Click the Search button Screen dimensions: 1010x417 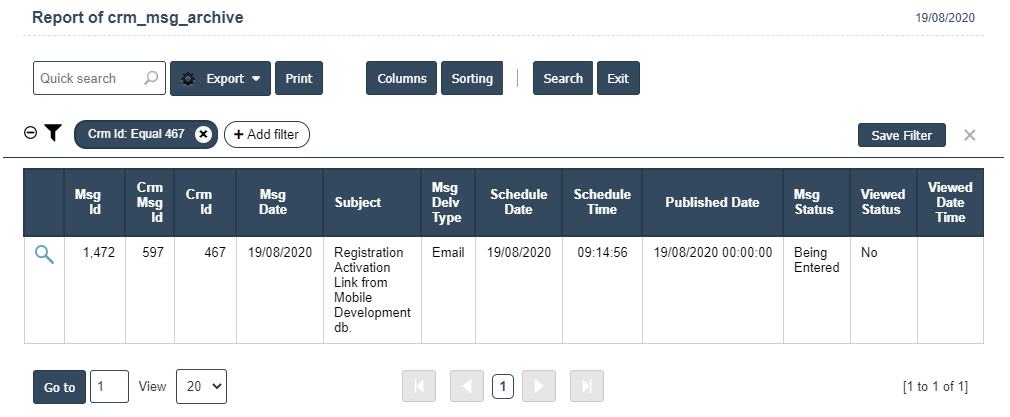pyautogui.click(x=563, y=79)
